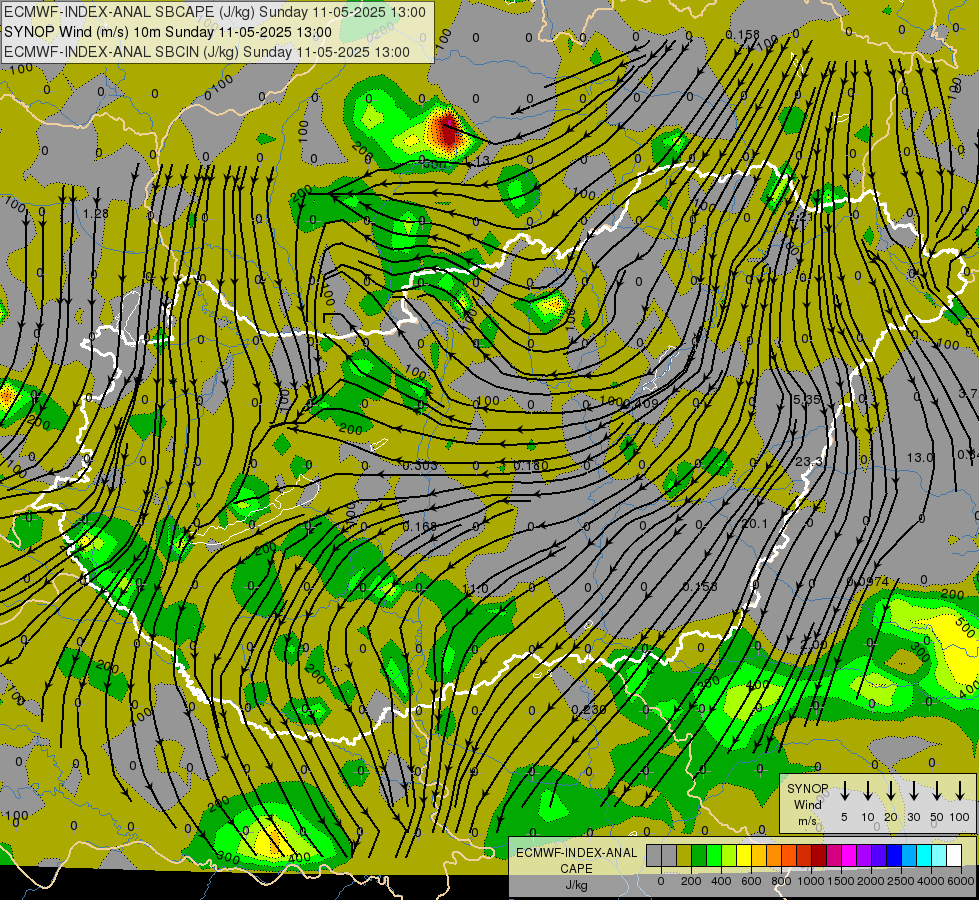979x900 pixels.
Task: Pick the wind legend arrow for 50 m/s
Action: pos(937,790)
